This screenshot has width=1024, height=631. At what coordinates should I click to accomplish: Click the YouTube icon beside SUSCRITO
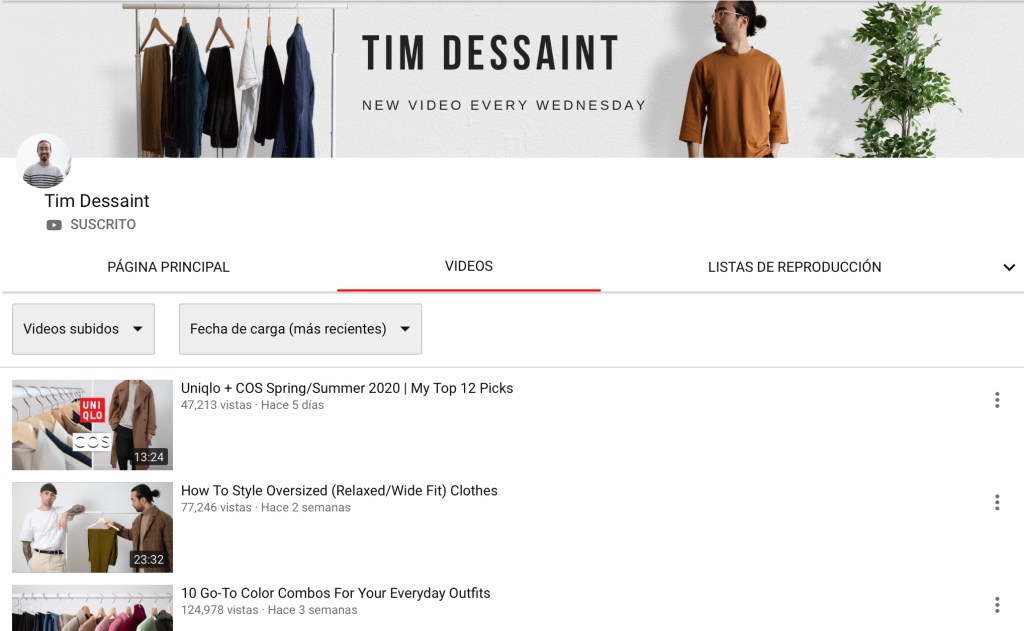(54, 225)
